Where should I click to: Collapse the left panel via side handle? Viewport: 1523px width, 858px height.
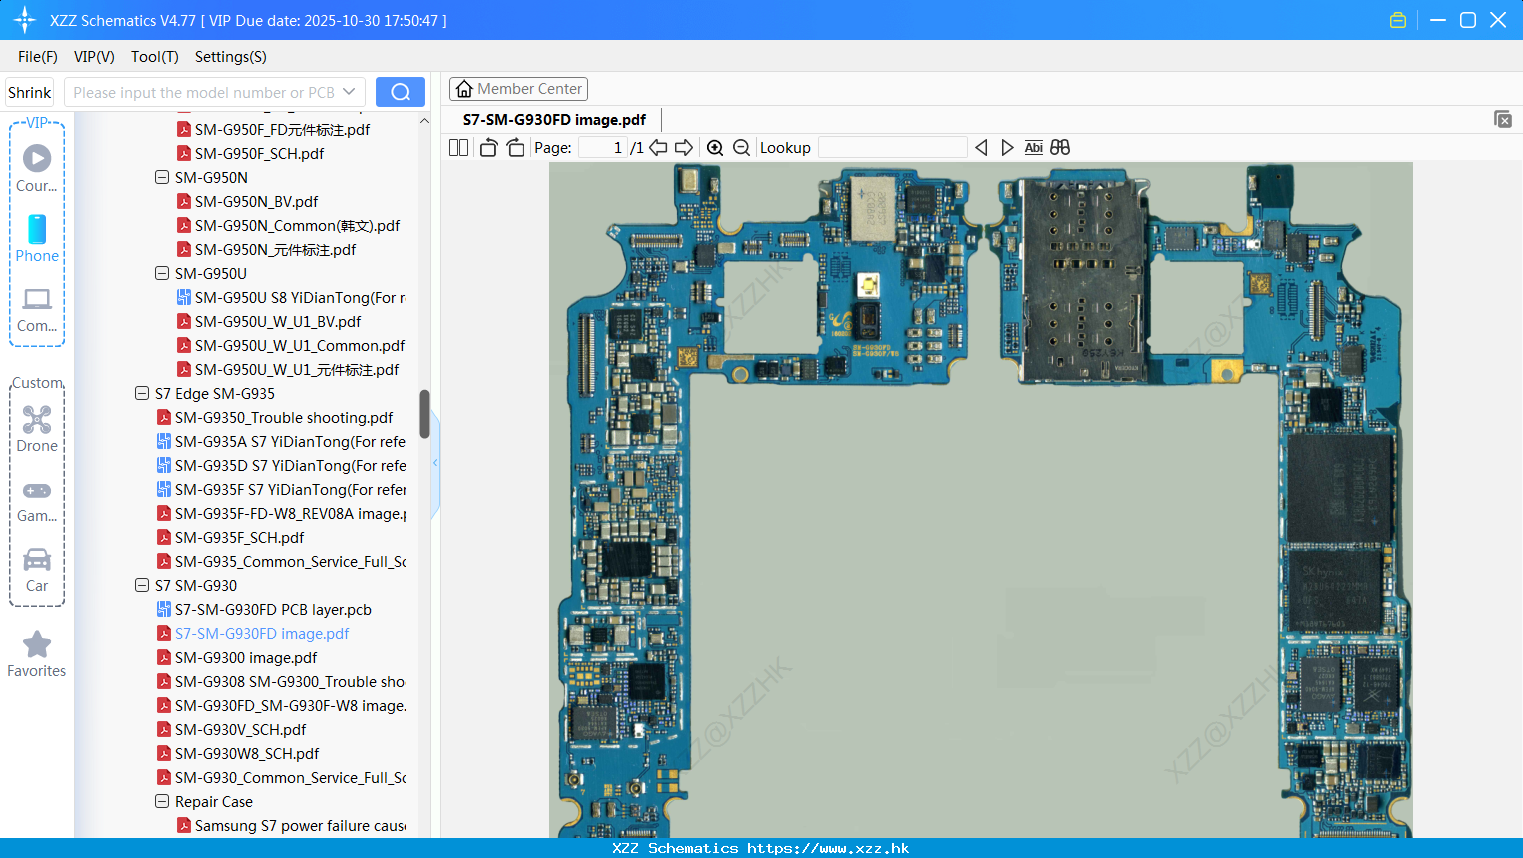tap(435, 463)
